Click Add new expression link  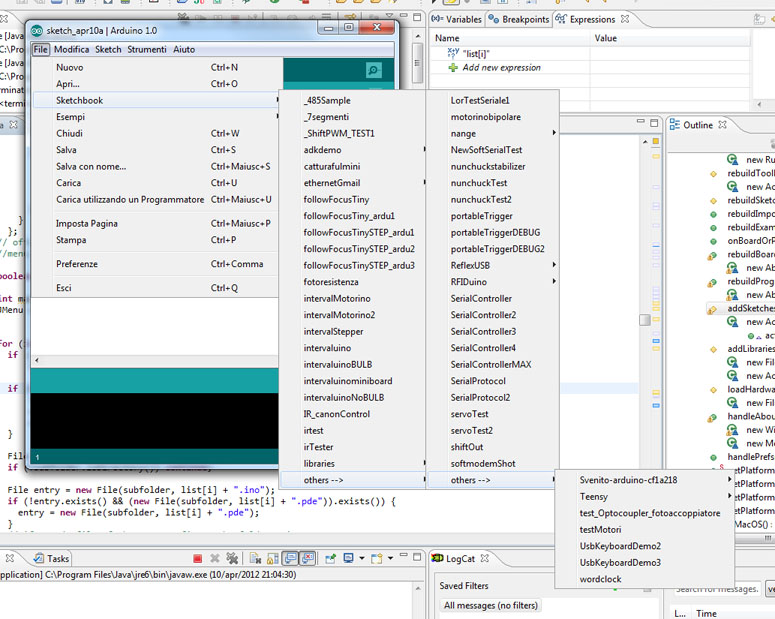(x=502, y=68)
